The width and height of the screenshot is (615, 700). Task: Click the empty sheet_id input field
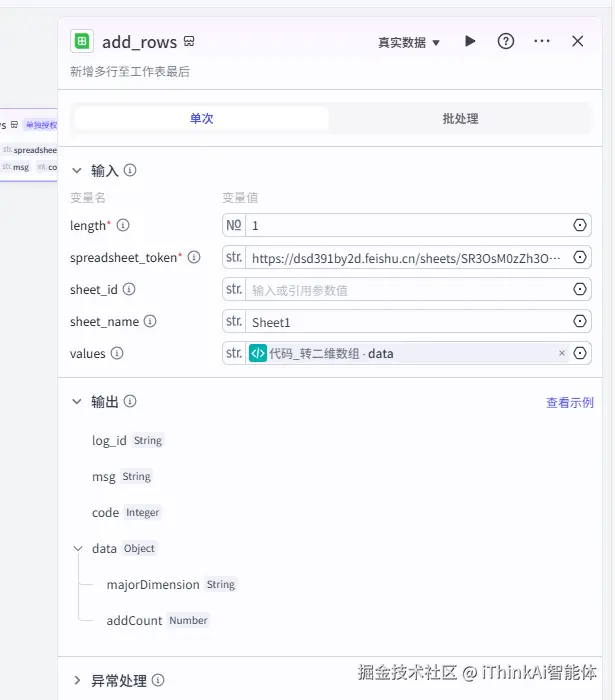(407, 290)
